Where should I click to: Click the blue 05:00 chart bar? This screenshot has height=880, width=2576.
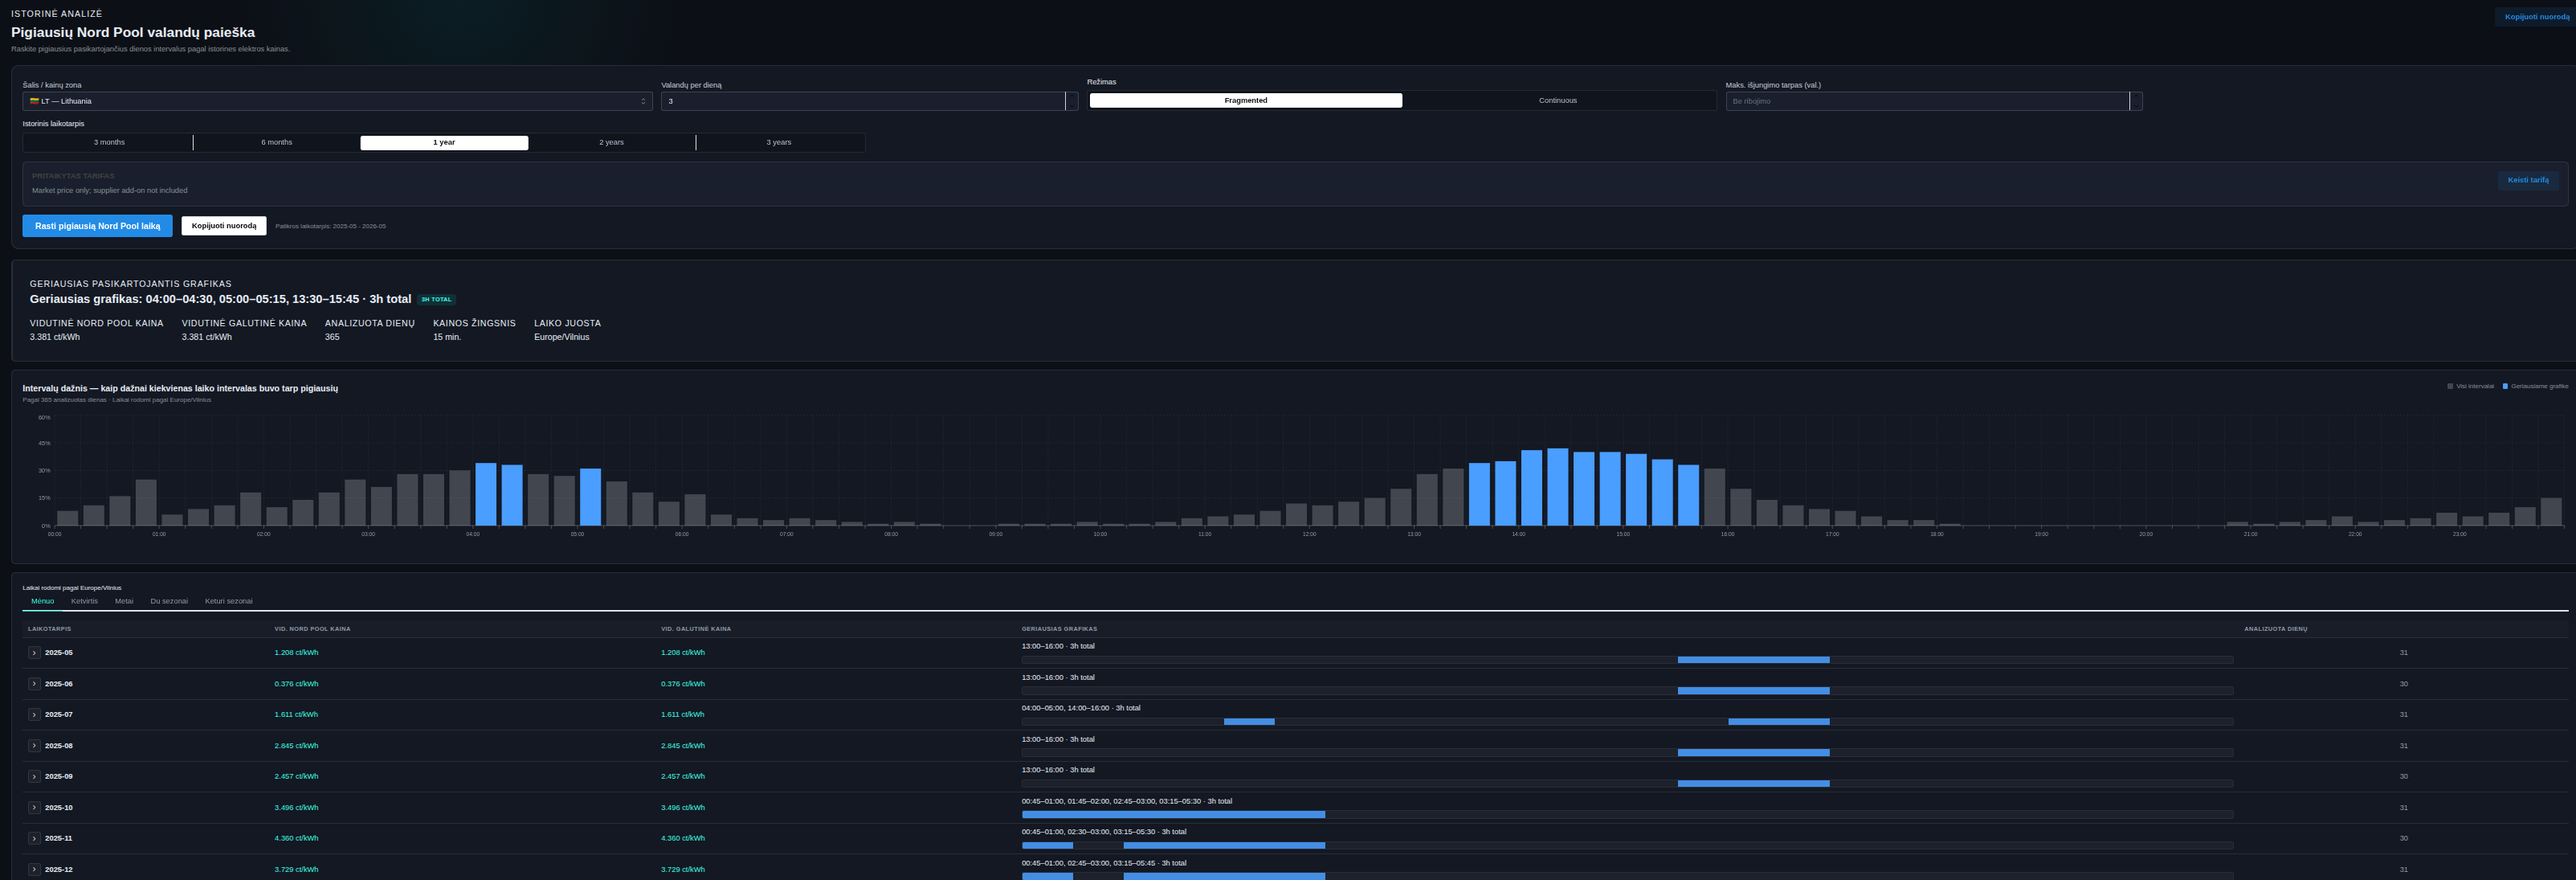tap(590, 497)
